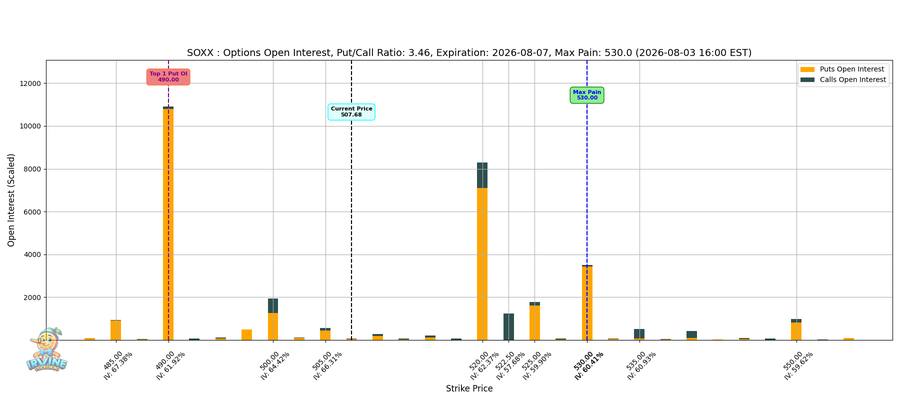This screenshot has height=400, width=900.
Task: Click the orange Puts Open Interest legend swatch
Action: [x=808, y=69]
